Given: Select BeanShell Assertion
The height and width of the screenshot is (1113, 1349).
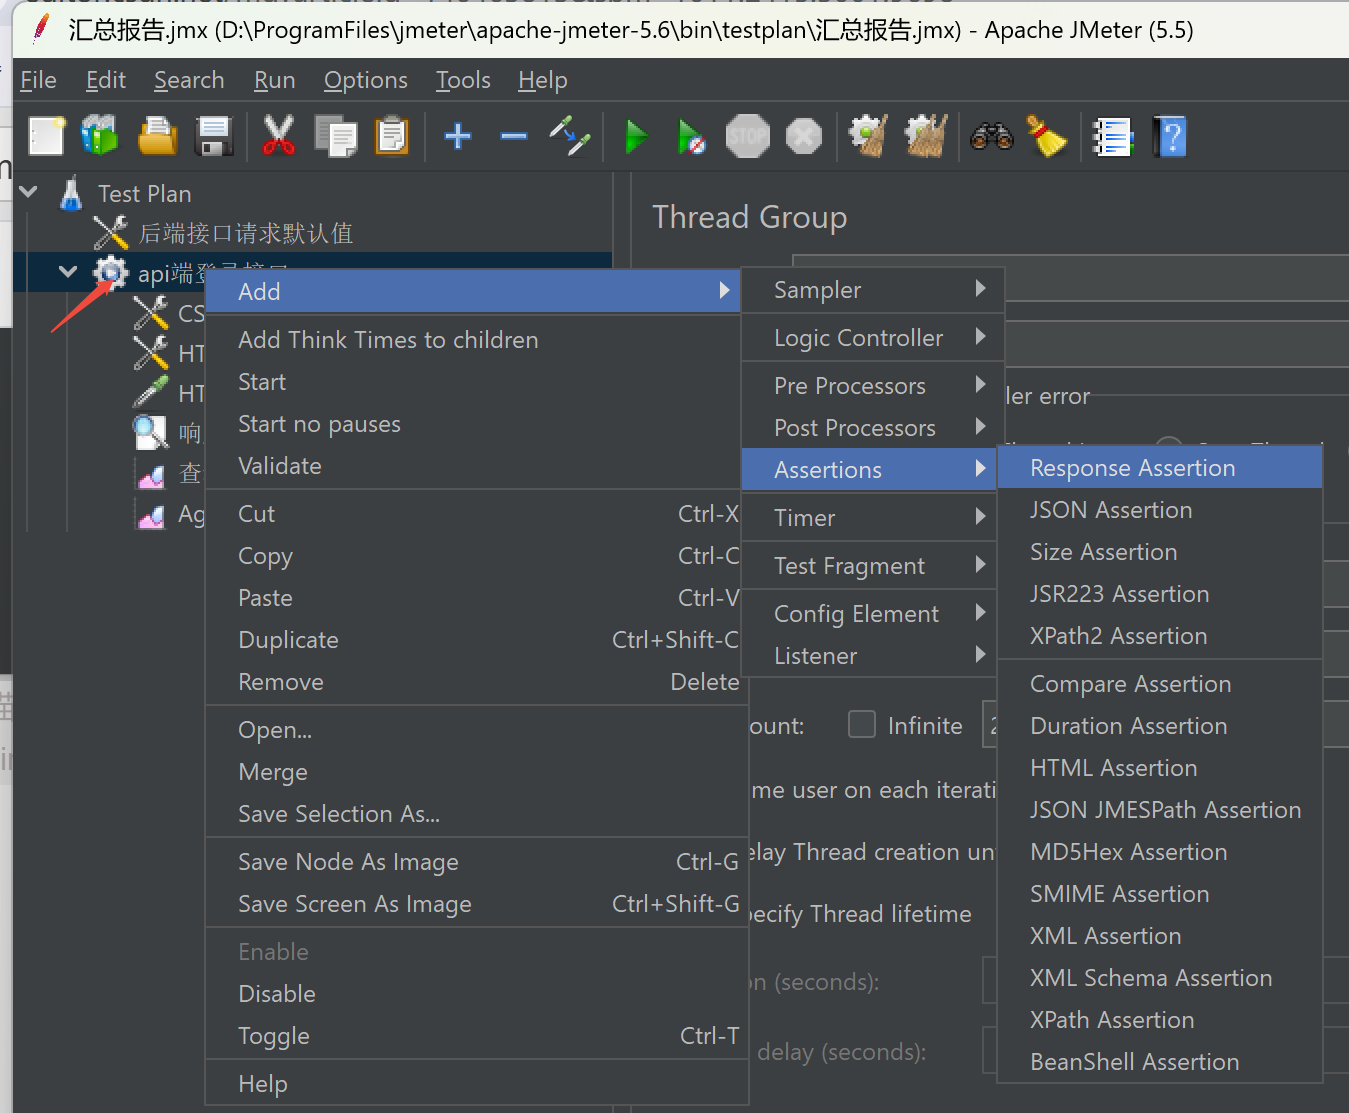Looking at the screenshot, I should (x=1160, y=1062).
